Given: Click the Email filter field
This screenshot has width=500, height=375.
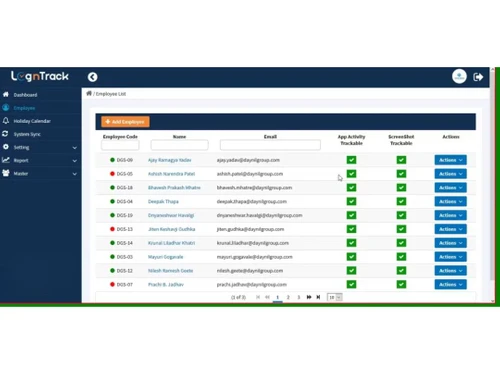Looking at the screenshot, I should [x=270, y=145].
